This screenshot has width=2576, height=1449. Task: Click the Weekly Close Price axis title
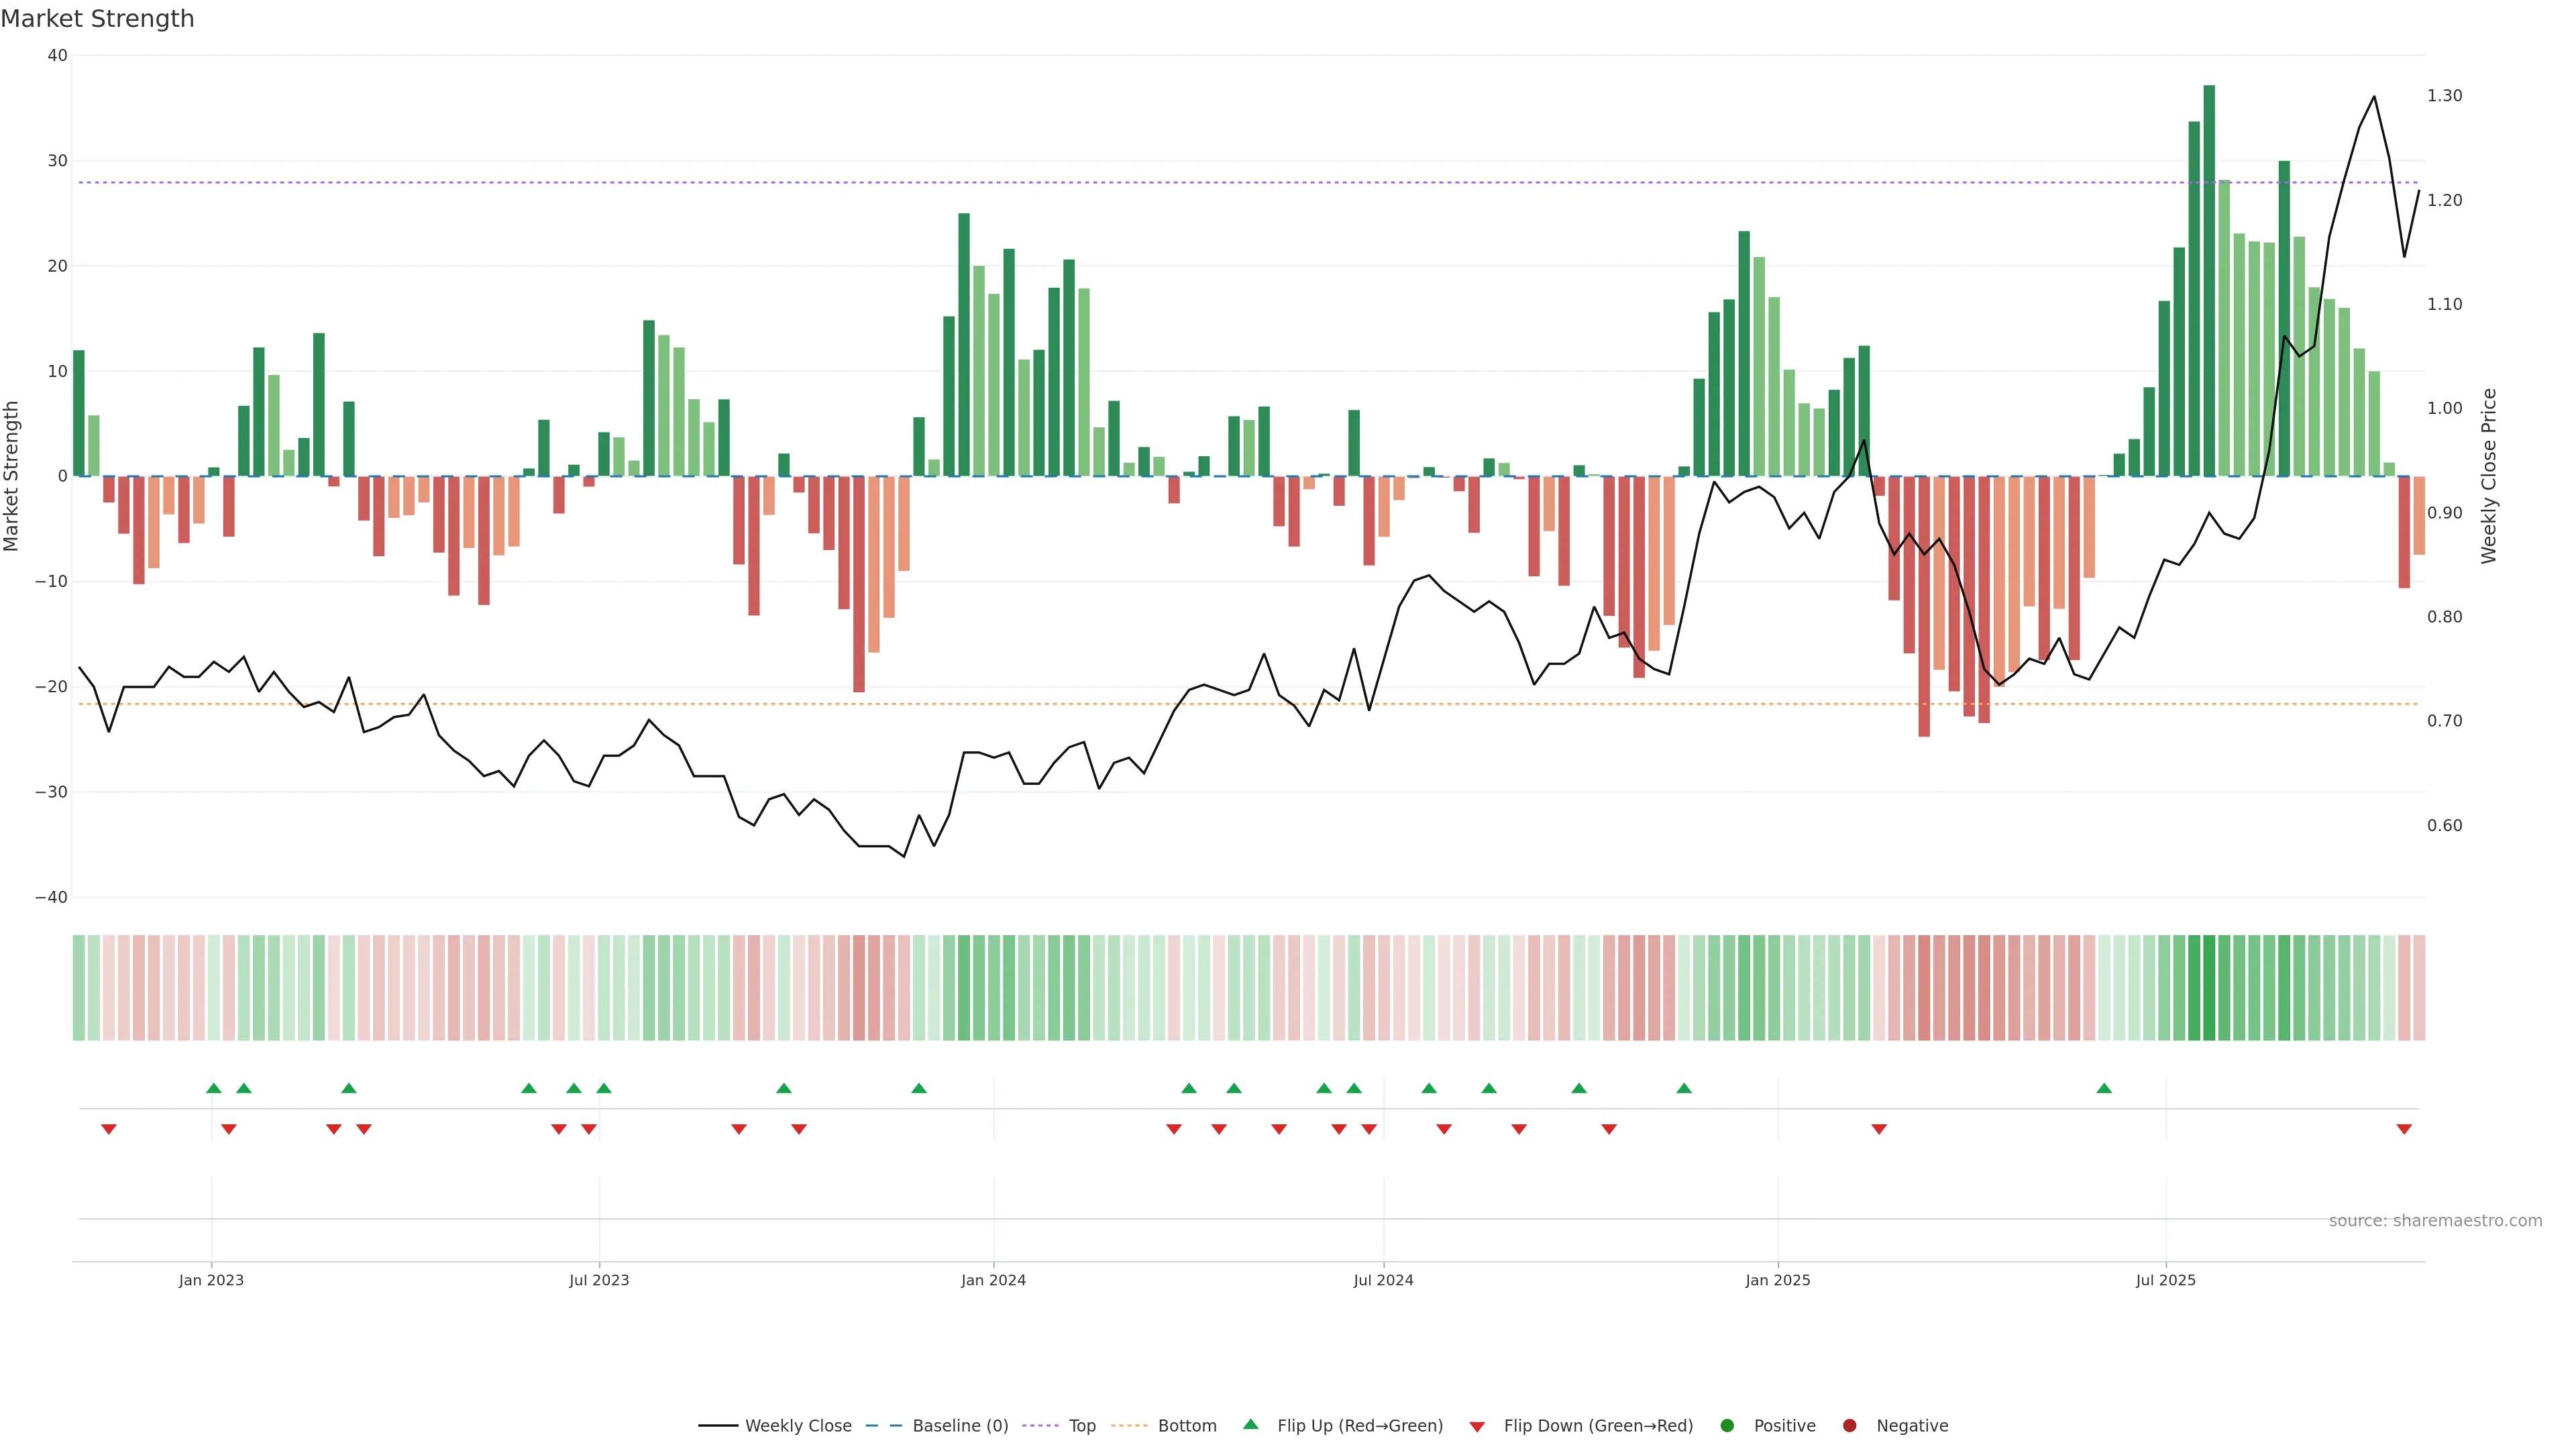pyautogui.click(x=2488, y=476)
